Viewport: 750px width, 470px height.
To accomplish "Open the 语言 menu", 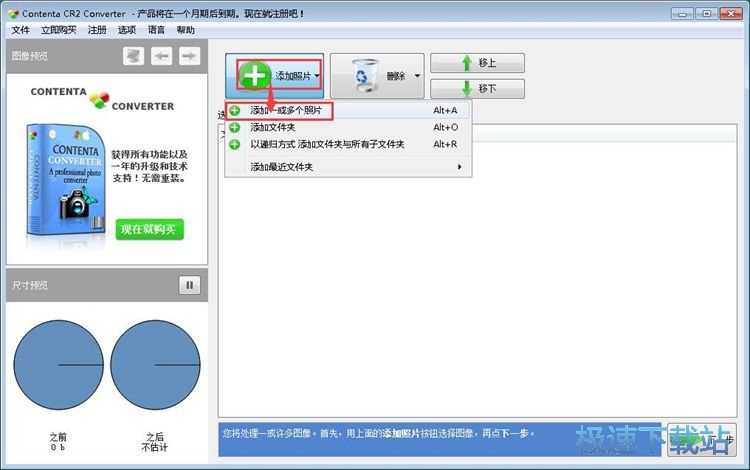I will pos(156,30).
